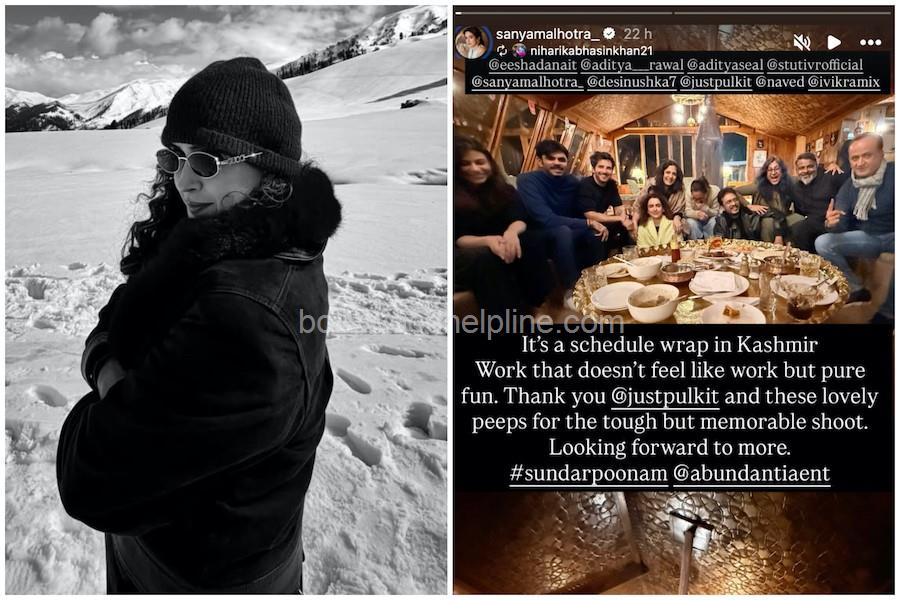Open @naved tagged account
This screenshot has height=600, width=900.
pyautogui.click(x=779, y=82)
